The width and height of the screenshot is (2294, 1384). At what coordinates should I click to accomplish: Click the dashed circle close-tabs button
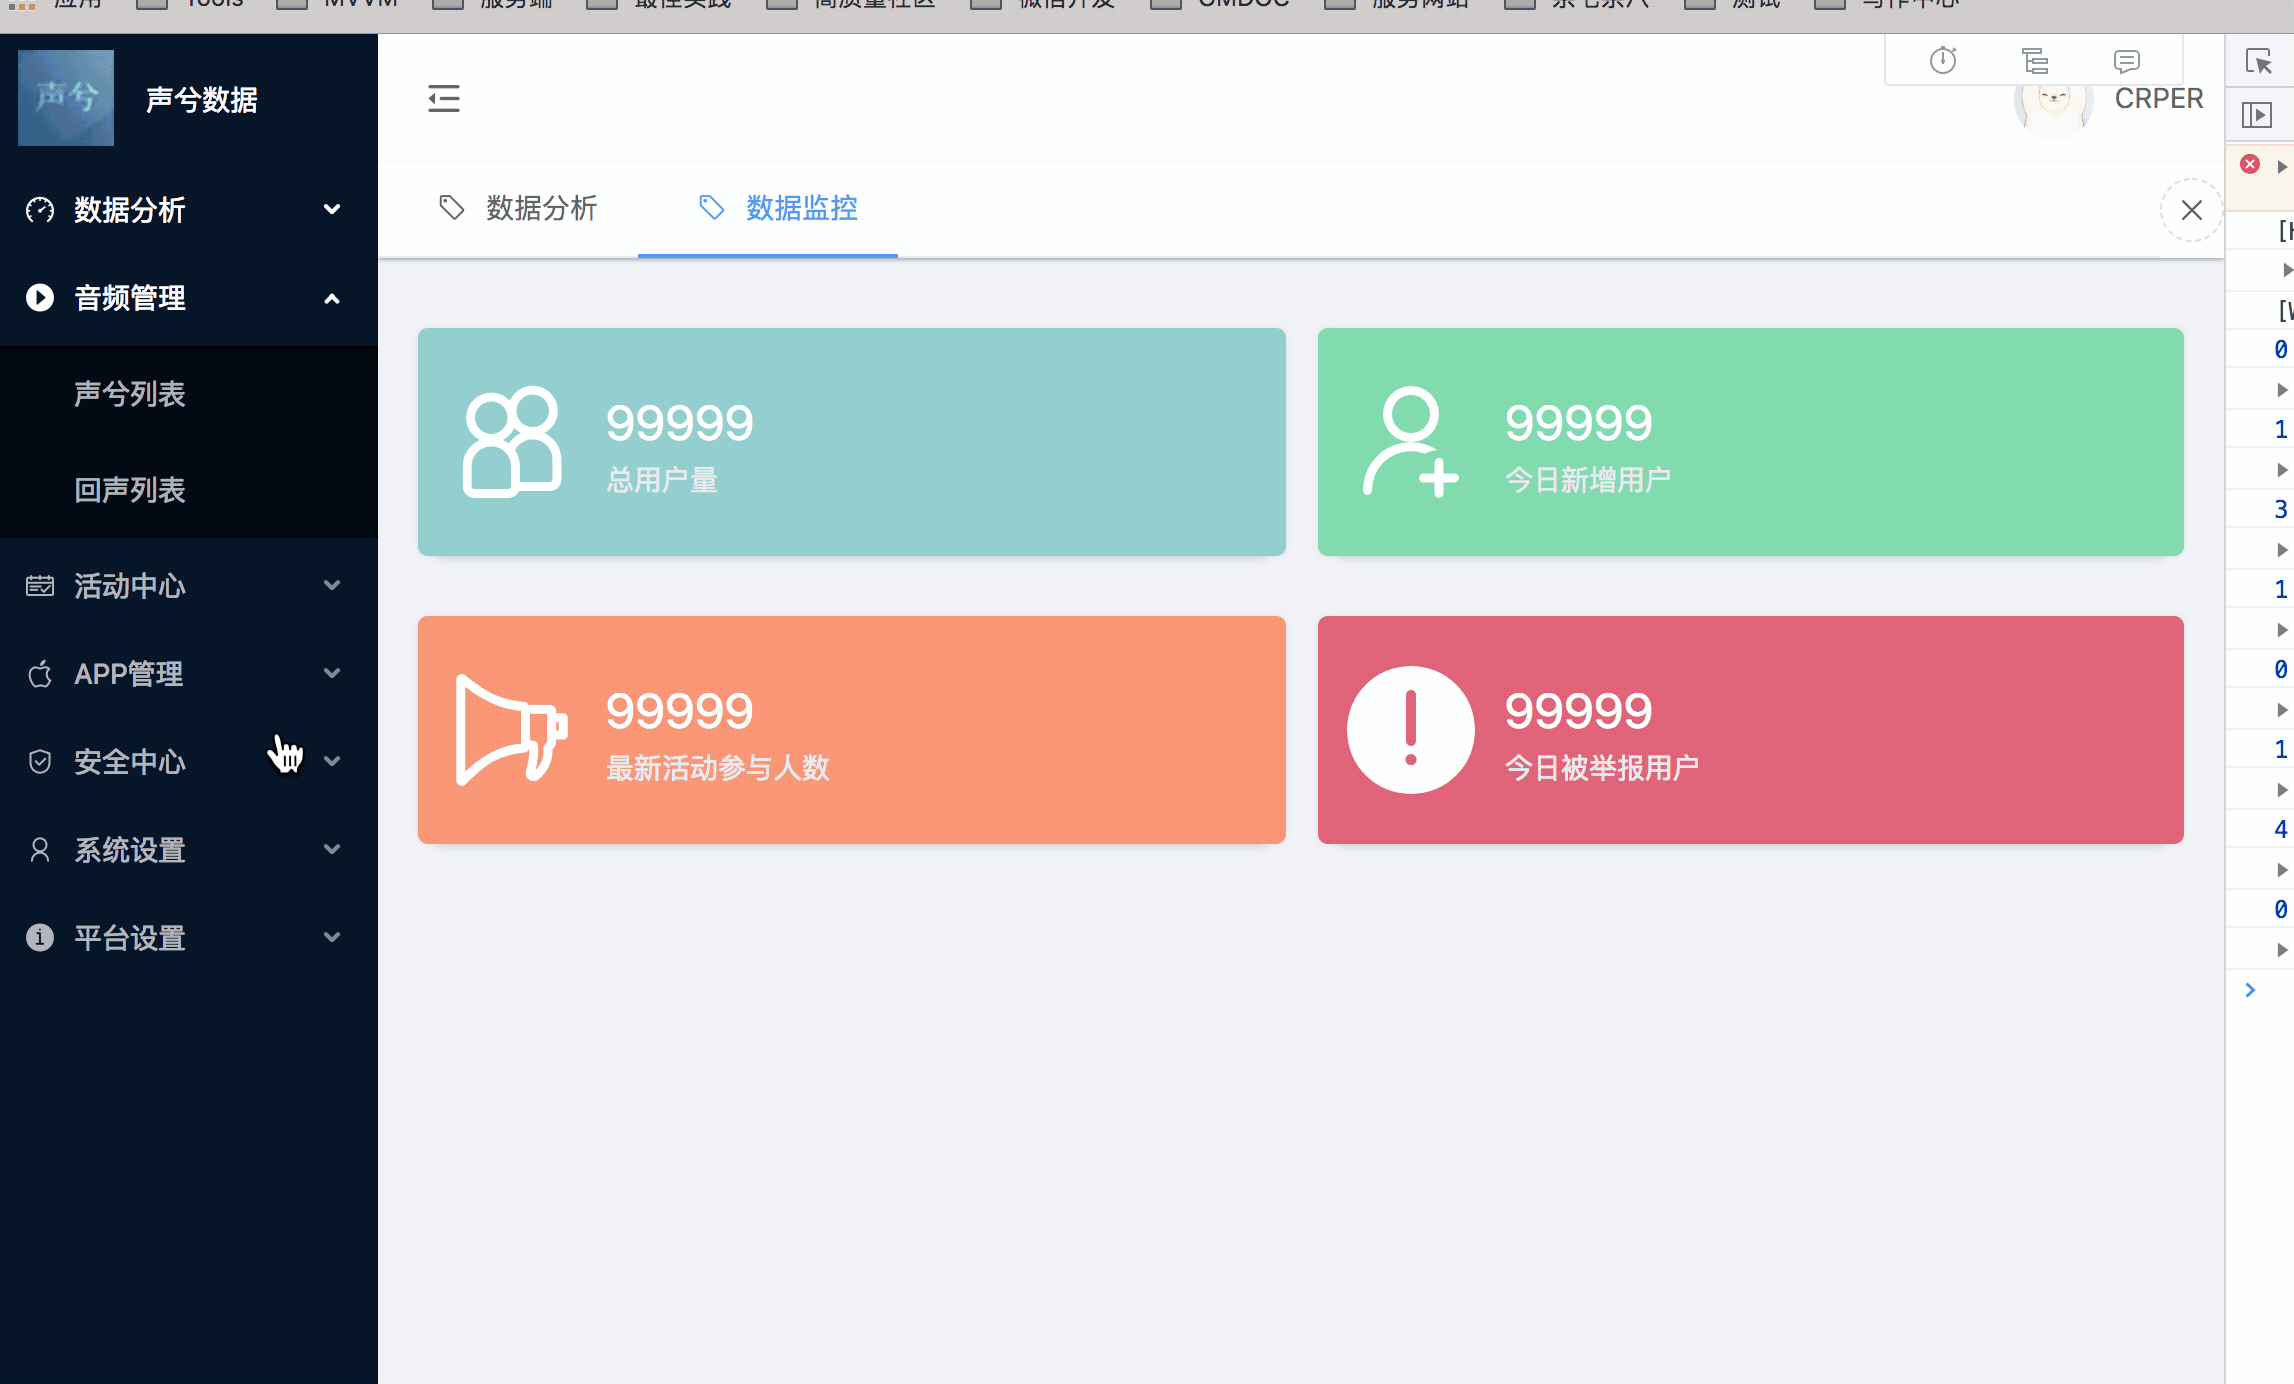click(x=2191, y=210)
